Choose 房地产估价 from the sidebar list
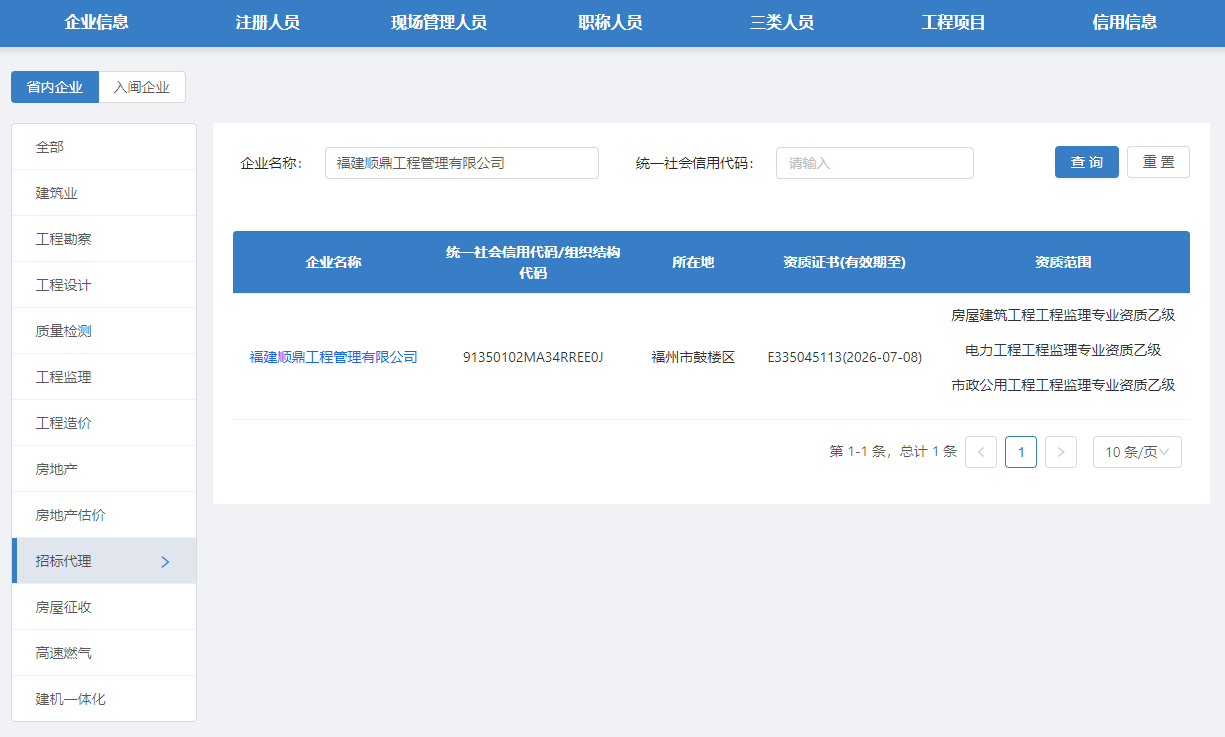 71,515
